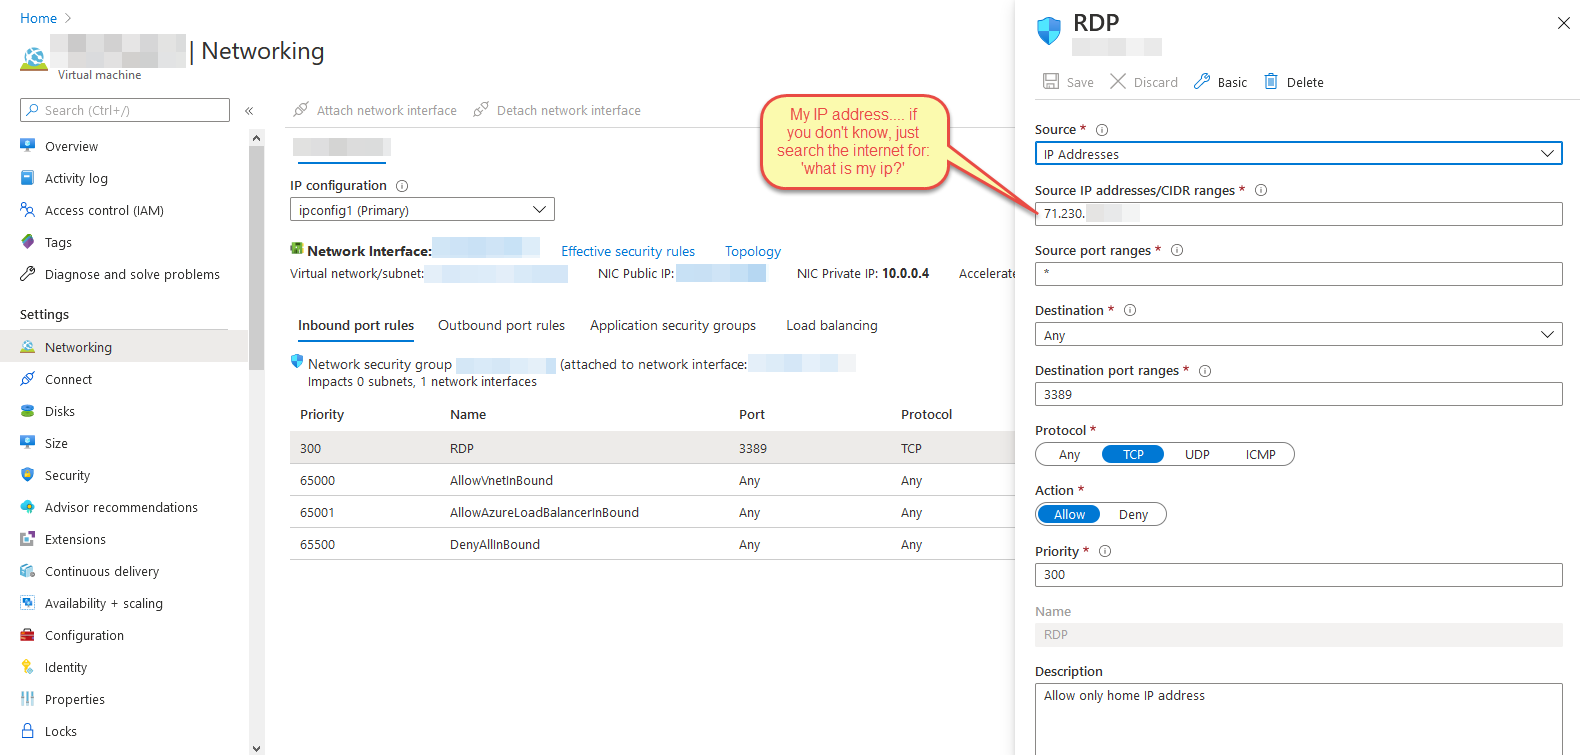This screenshot has width=1584, height=755.
Task: Collapse the sidebar menu with chevron
Action: click(249, 111)
